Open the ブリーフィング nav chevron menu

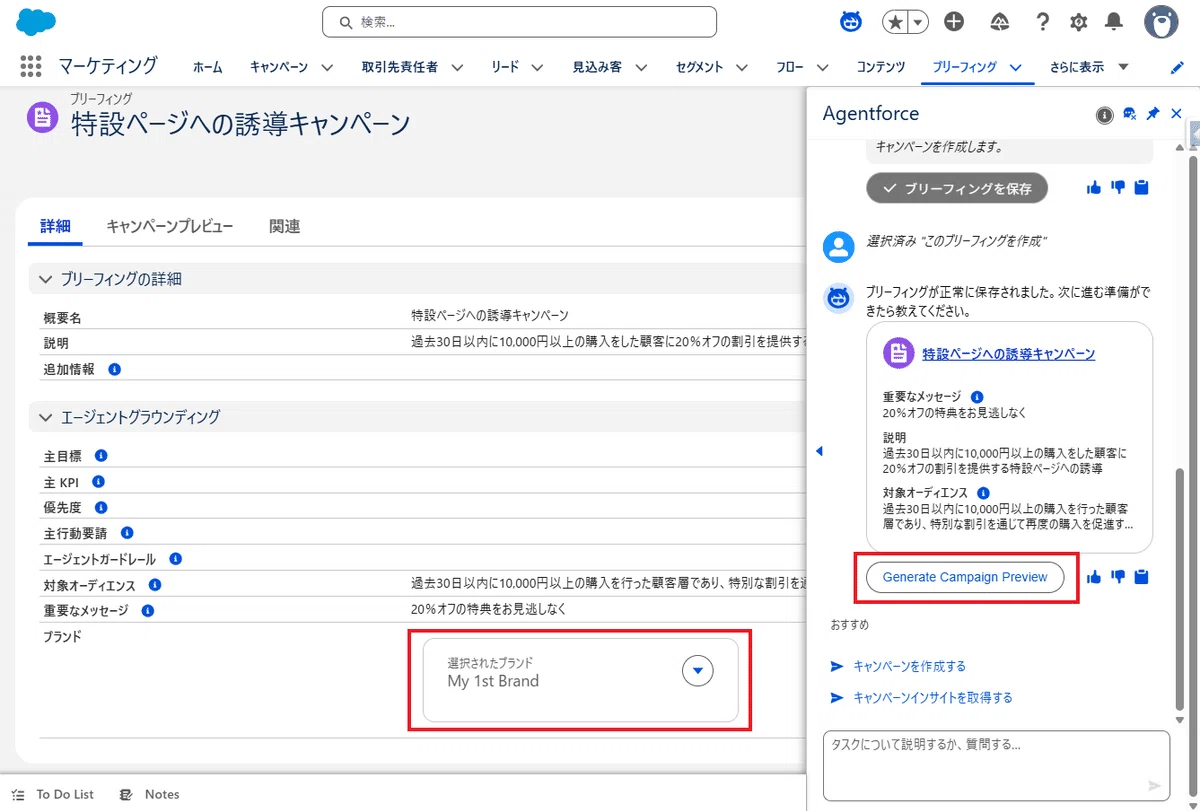click(1015, 68)
